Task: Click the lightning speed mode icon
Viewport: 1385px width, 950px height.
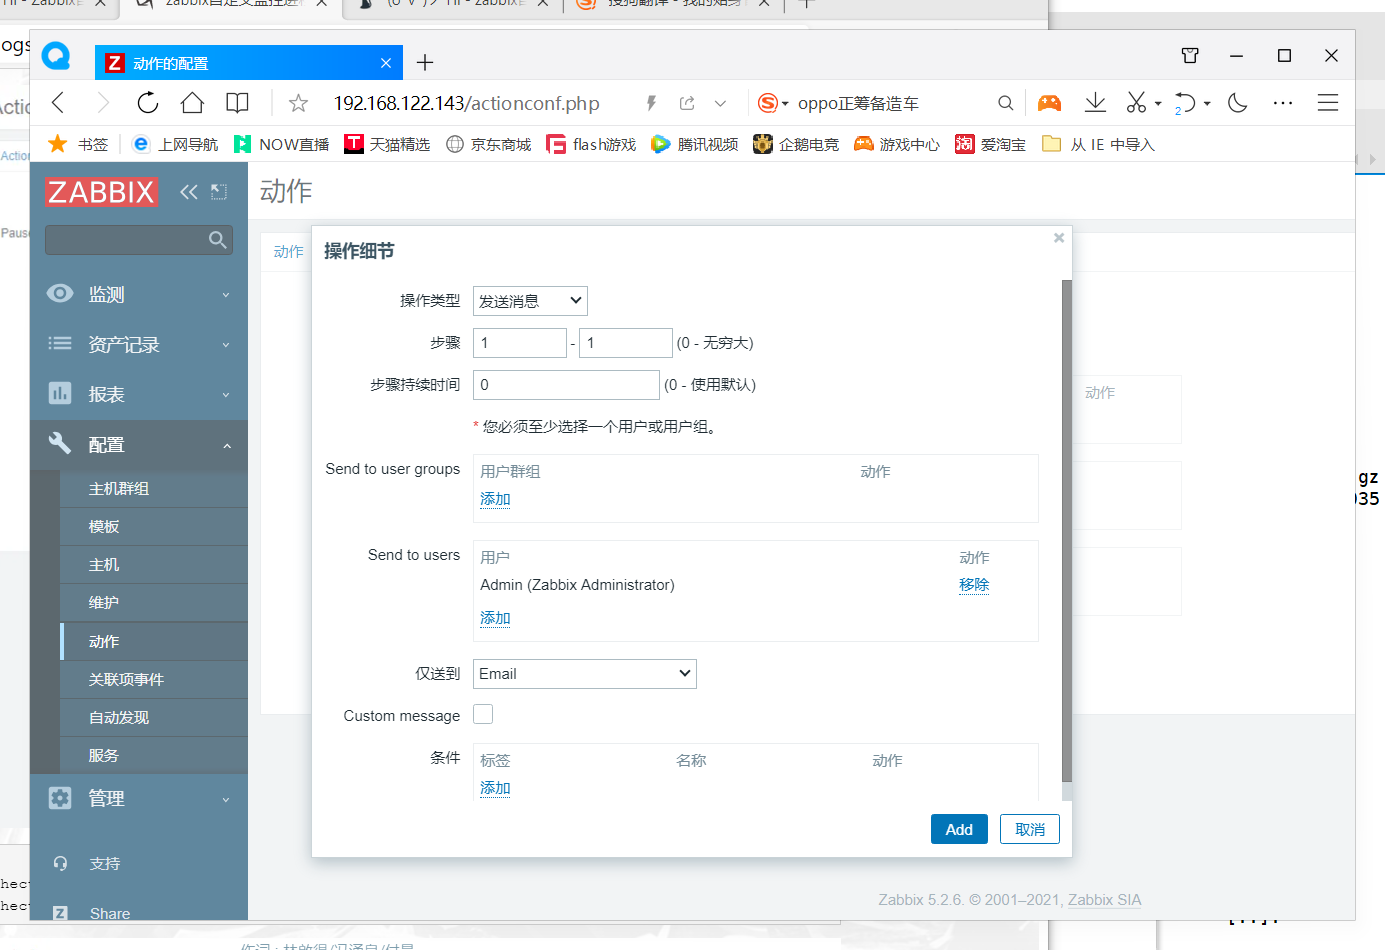Action: pos(651,103)
